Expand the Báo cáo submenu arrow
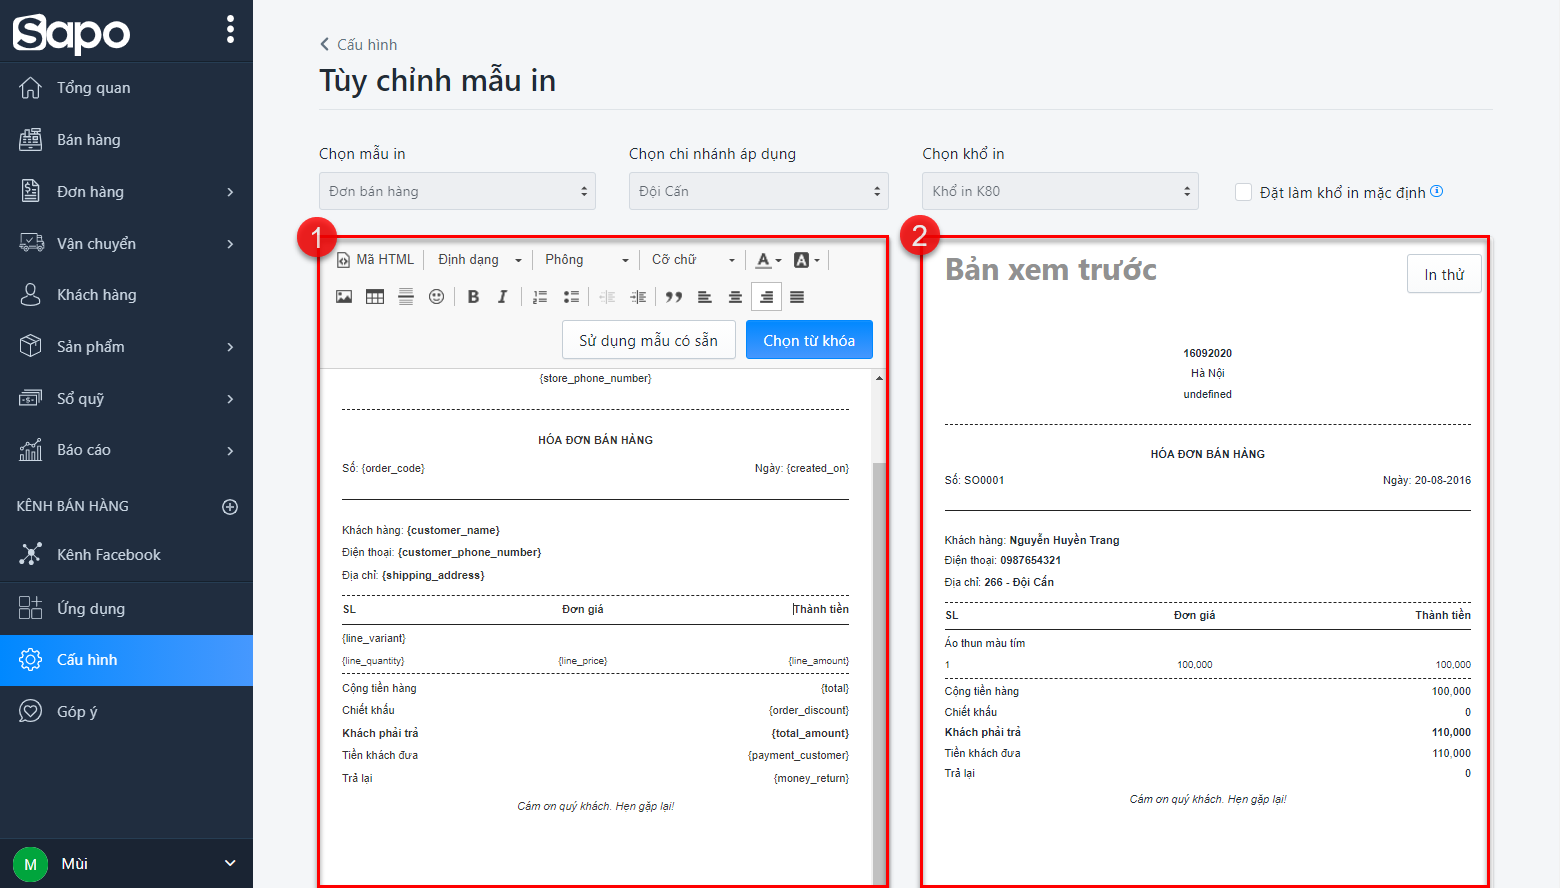Viewport: 1560px width, 888px height. 230,451
